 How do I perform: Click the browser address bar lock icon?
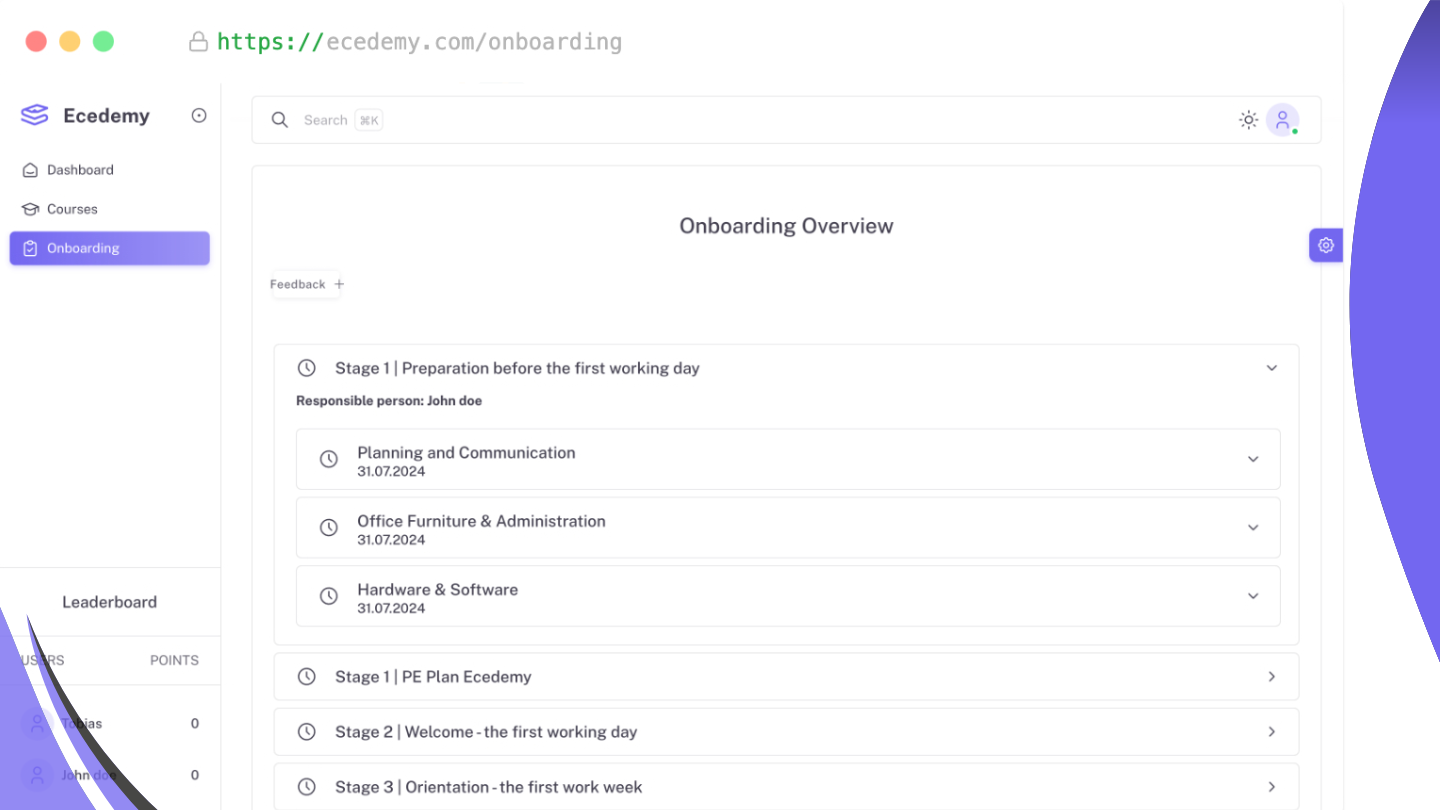(198, 42)
